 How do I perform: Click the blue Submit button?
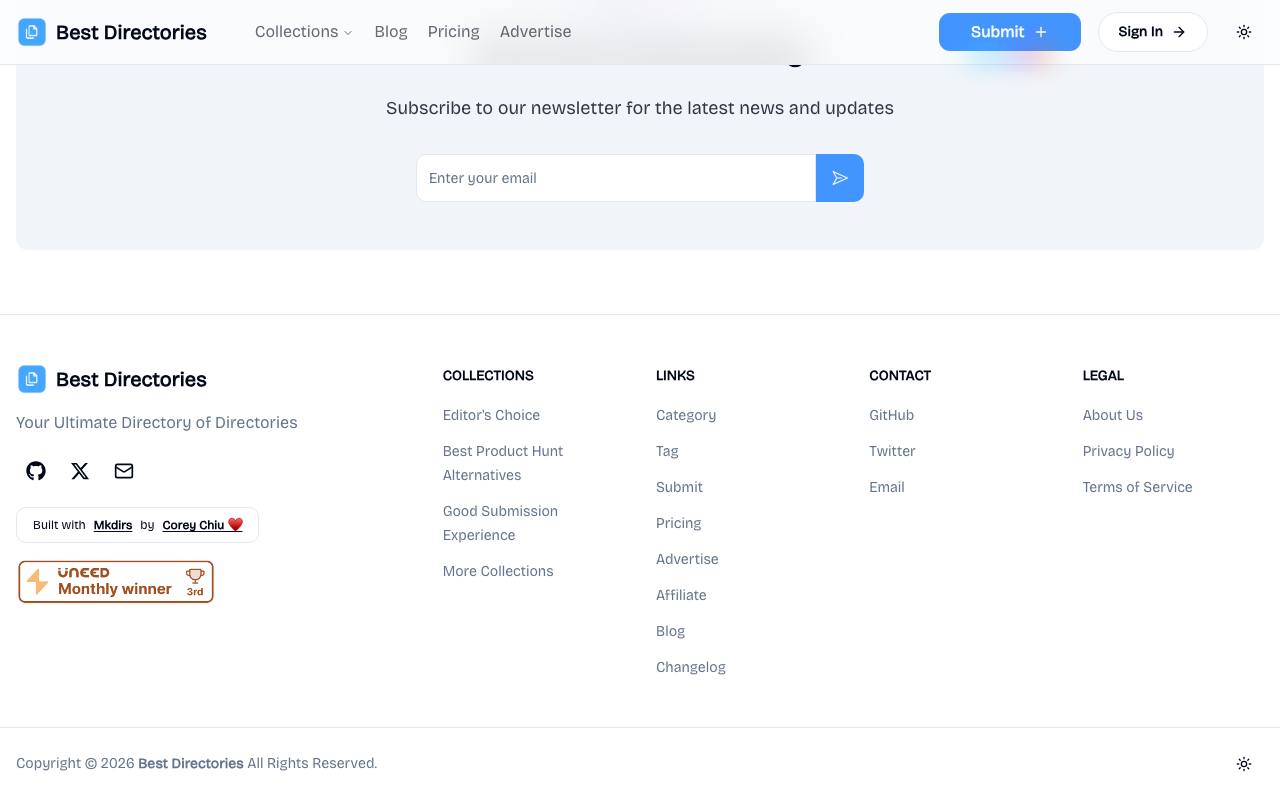click(x=1010, y=32)
